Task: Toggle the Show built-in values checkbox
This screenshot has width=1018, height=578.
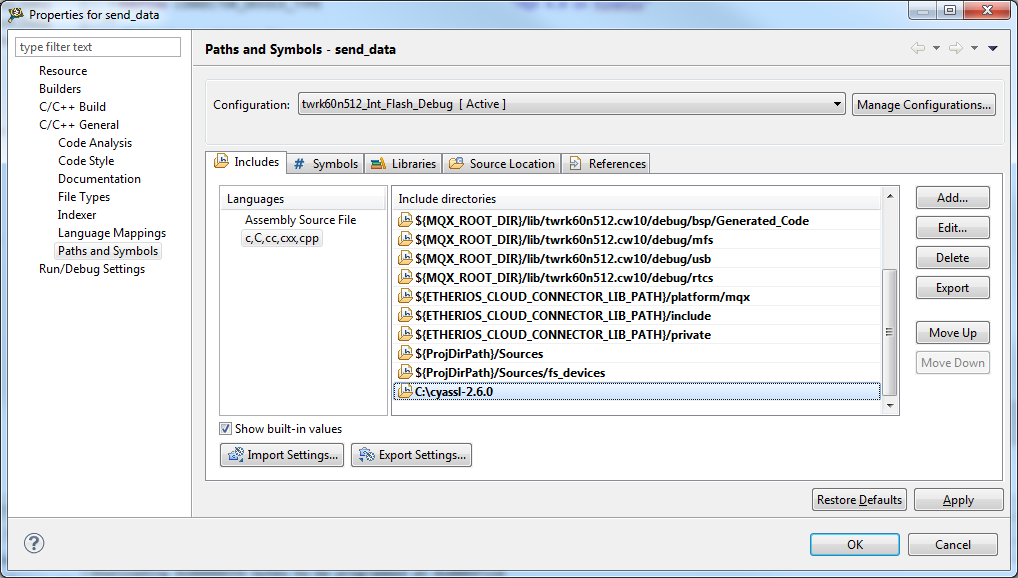Action: click(226, 429)
